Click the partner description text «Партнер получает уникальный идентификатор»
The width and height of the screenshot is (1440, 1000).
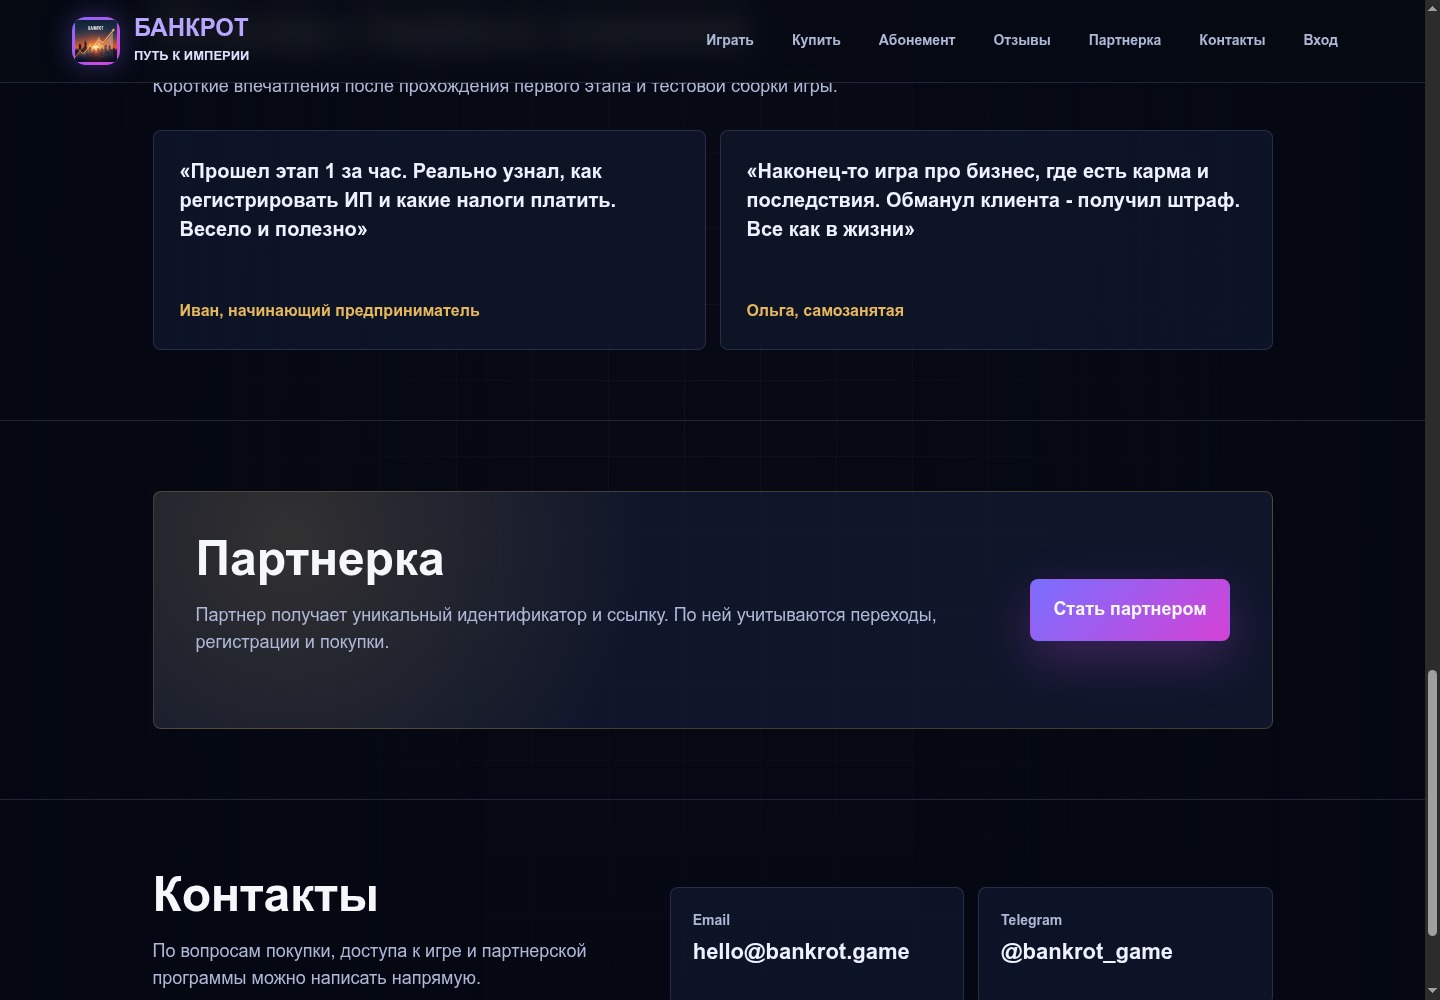pos(566,628)
